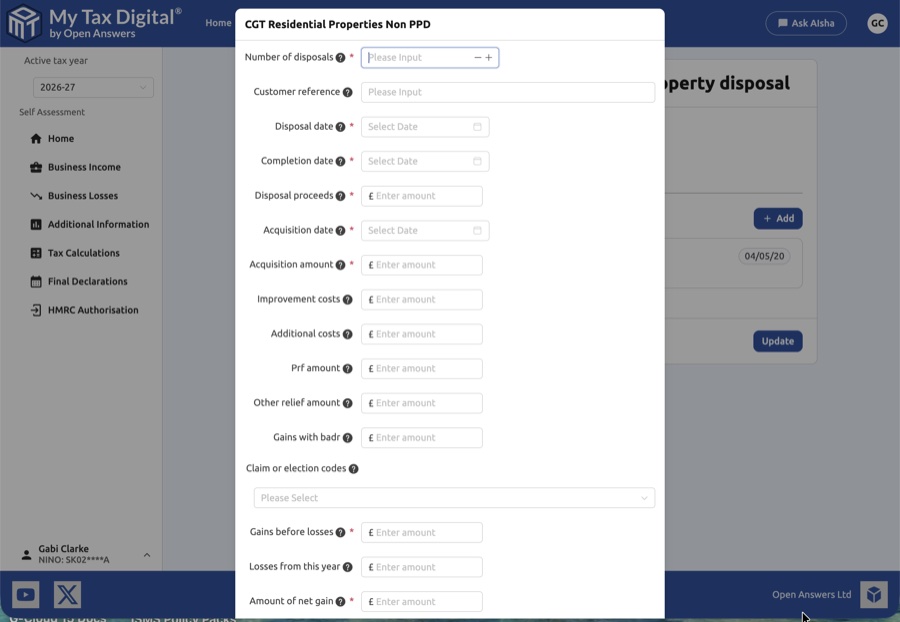Viewport: 900px width, 622px height.
Task: Click the Add button
Action: point(777,218)
